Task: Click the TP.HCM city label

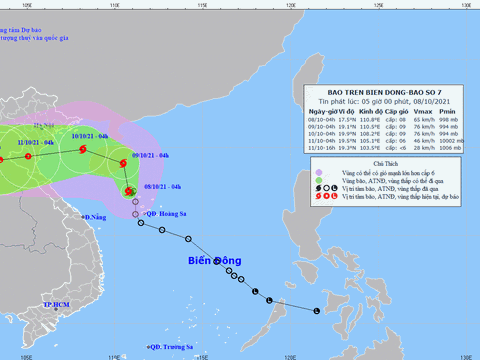Action: pyautogui.click(x=56, y=304)
